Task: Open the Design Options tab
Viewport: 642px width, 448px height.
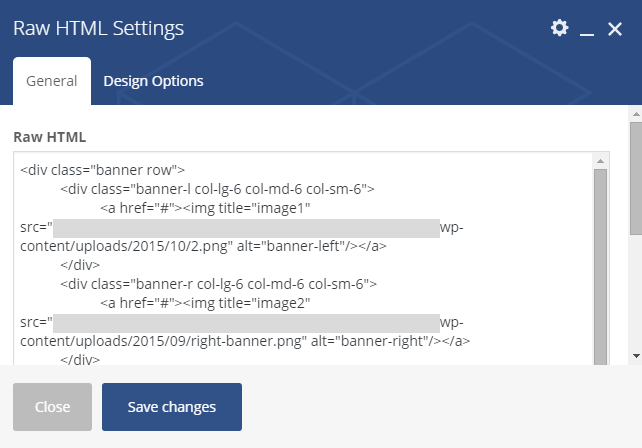Action: (153, 81)
